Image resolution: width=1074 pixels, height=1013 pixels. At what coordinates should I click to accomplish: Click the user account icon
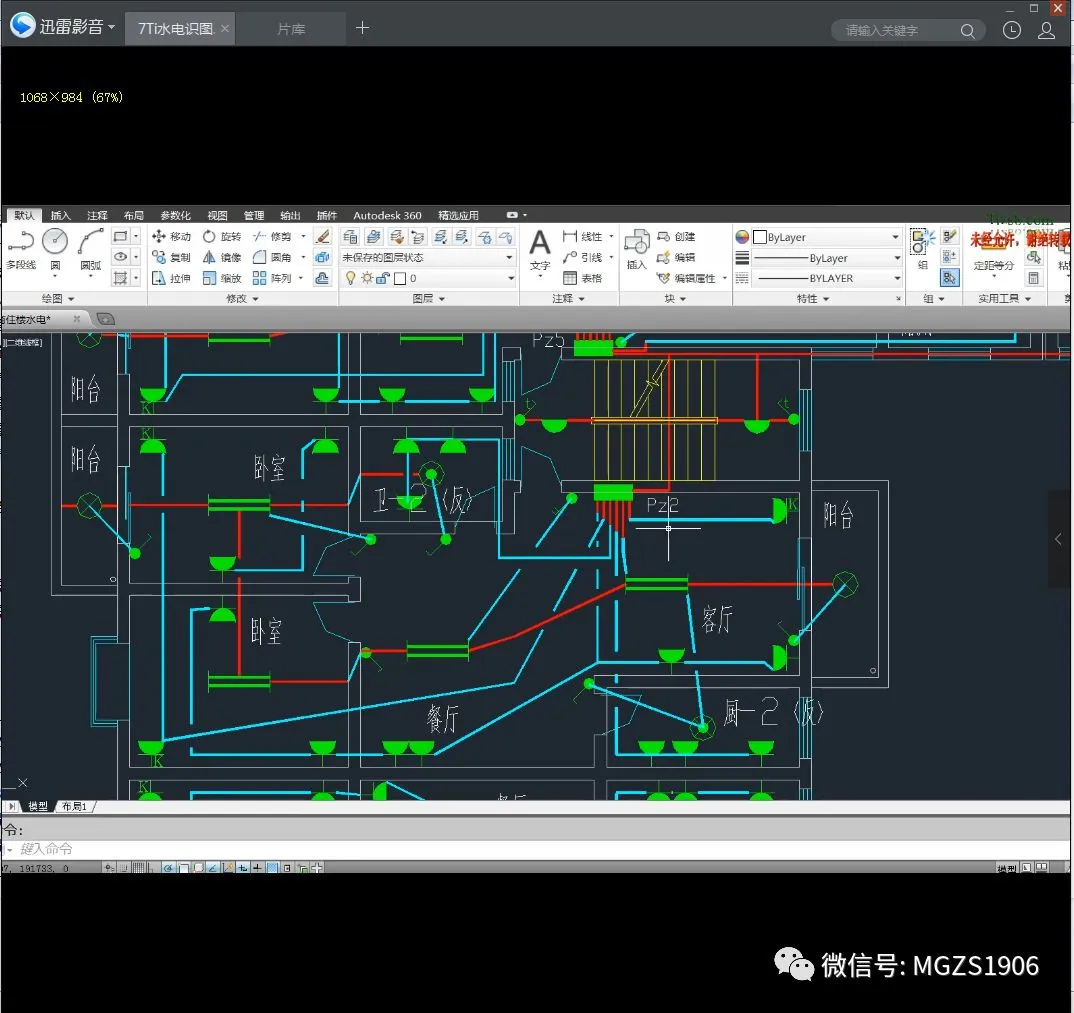coord(1046,30)
